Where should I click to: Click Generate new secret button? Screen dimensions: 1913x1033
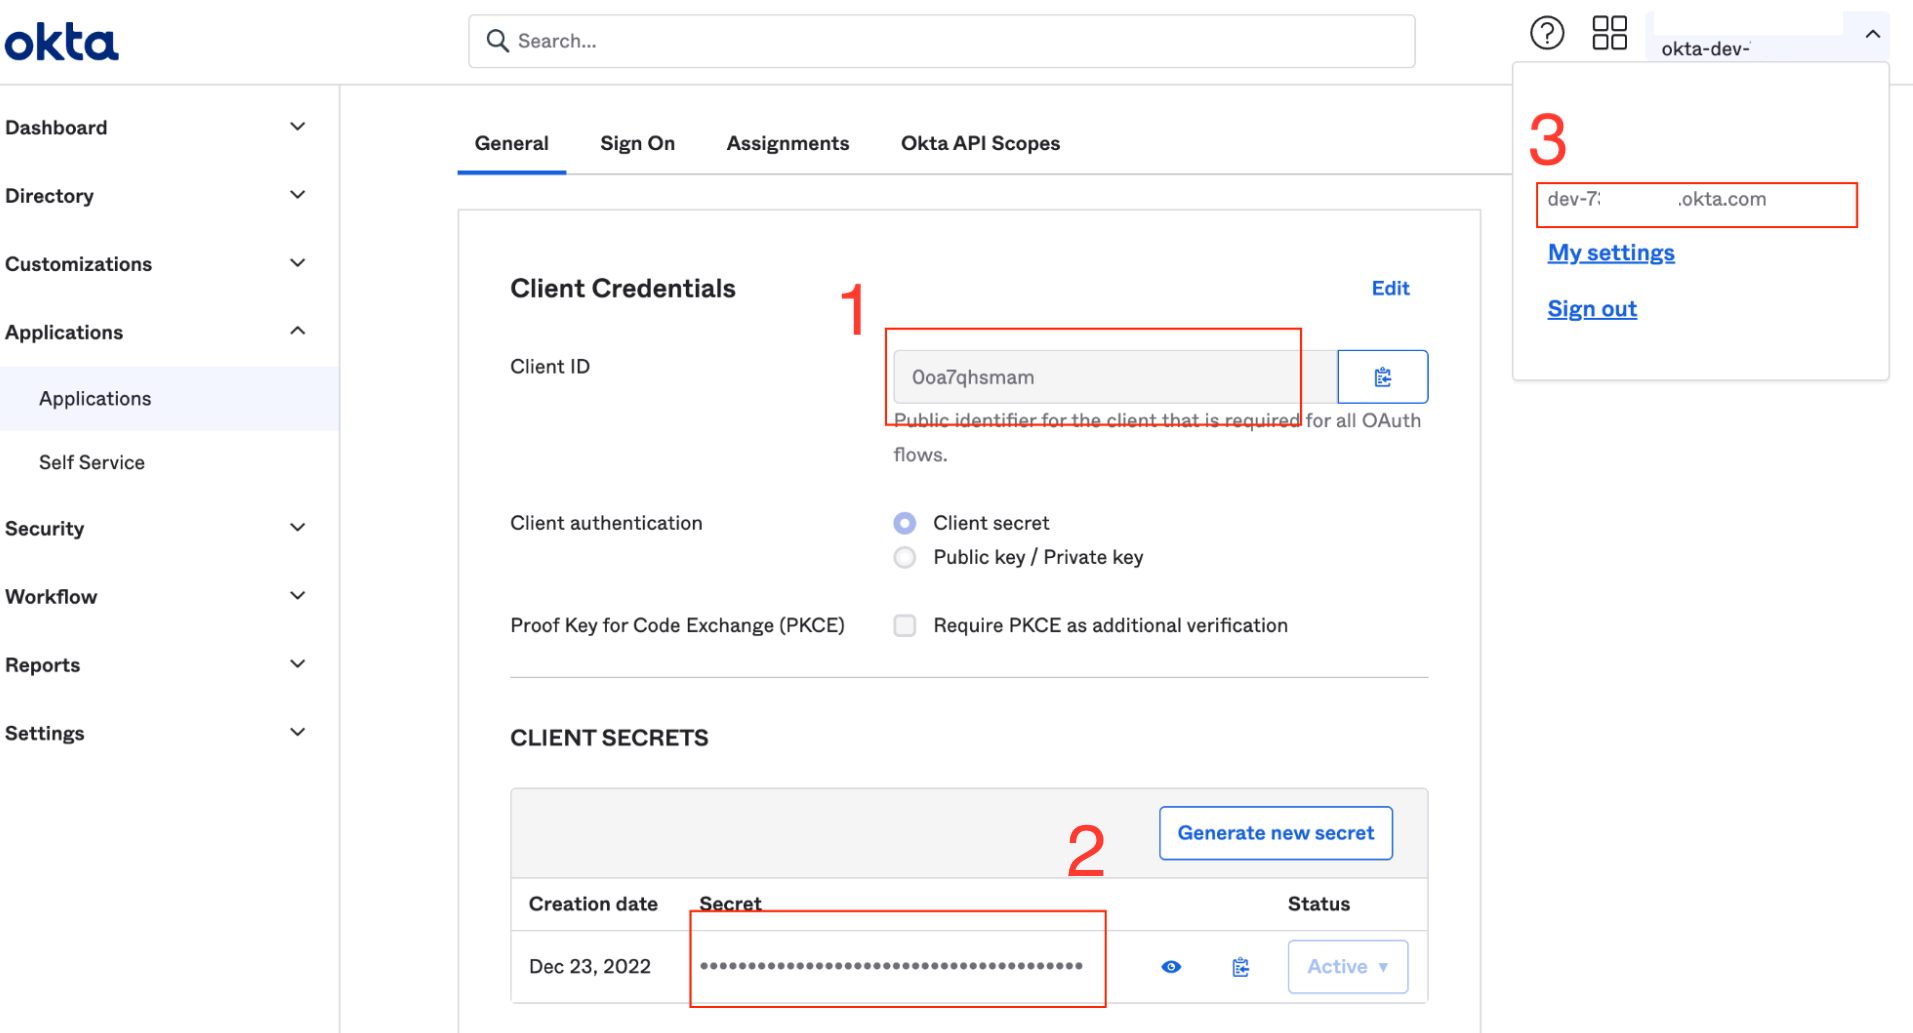1275,833
